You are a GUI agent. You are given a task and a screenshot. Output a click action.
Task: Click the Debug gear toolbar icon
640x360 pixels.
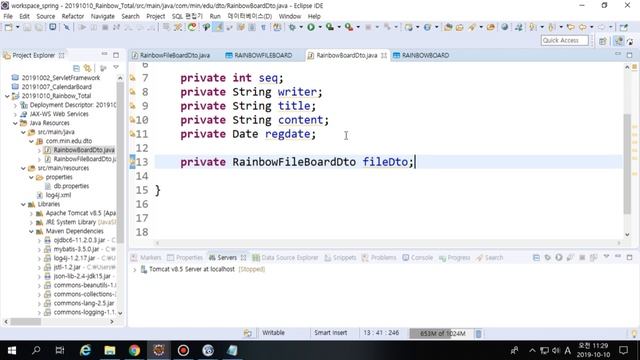pyautogui.click(x=292, y=27)
